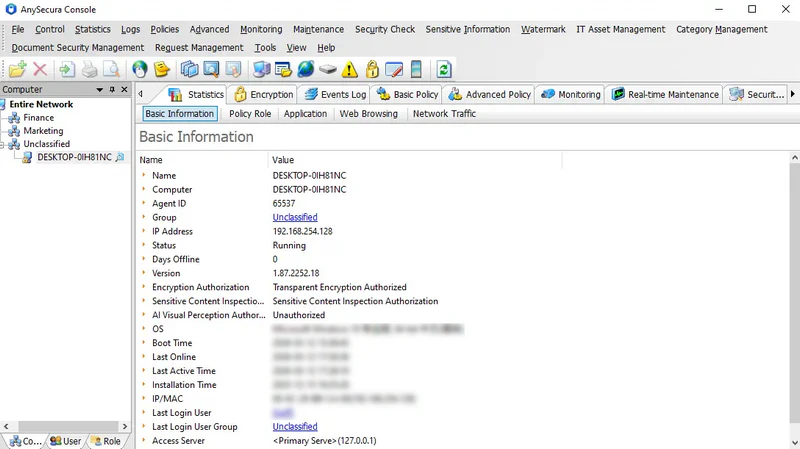The image size is (800, 449).
Task: Pin the Computer panel with pushpin icon
Action: tap(112, 89)
